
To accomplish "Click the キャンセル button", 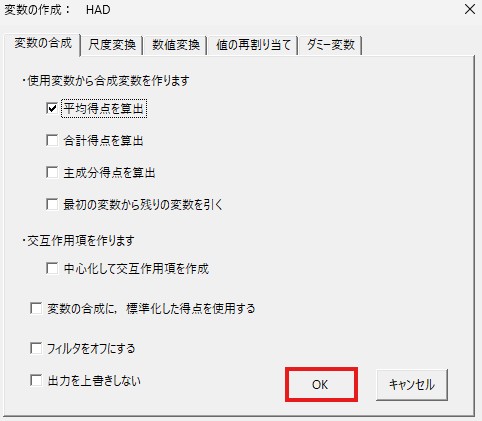I will click(412, 385).
